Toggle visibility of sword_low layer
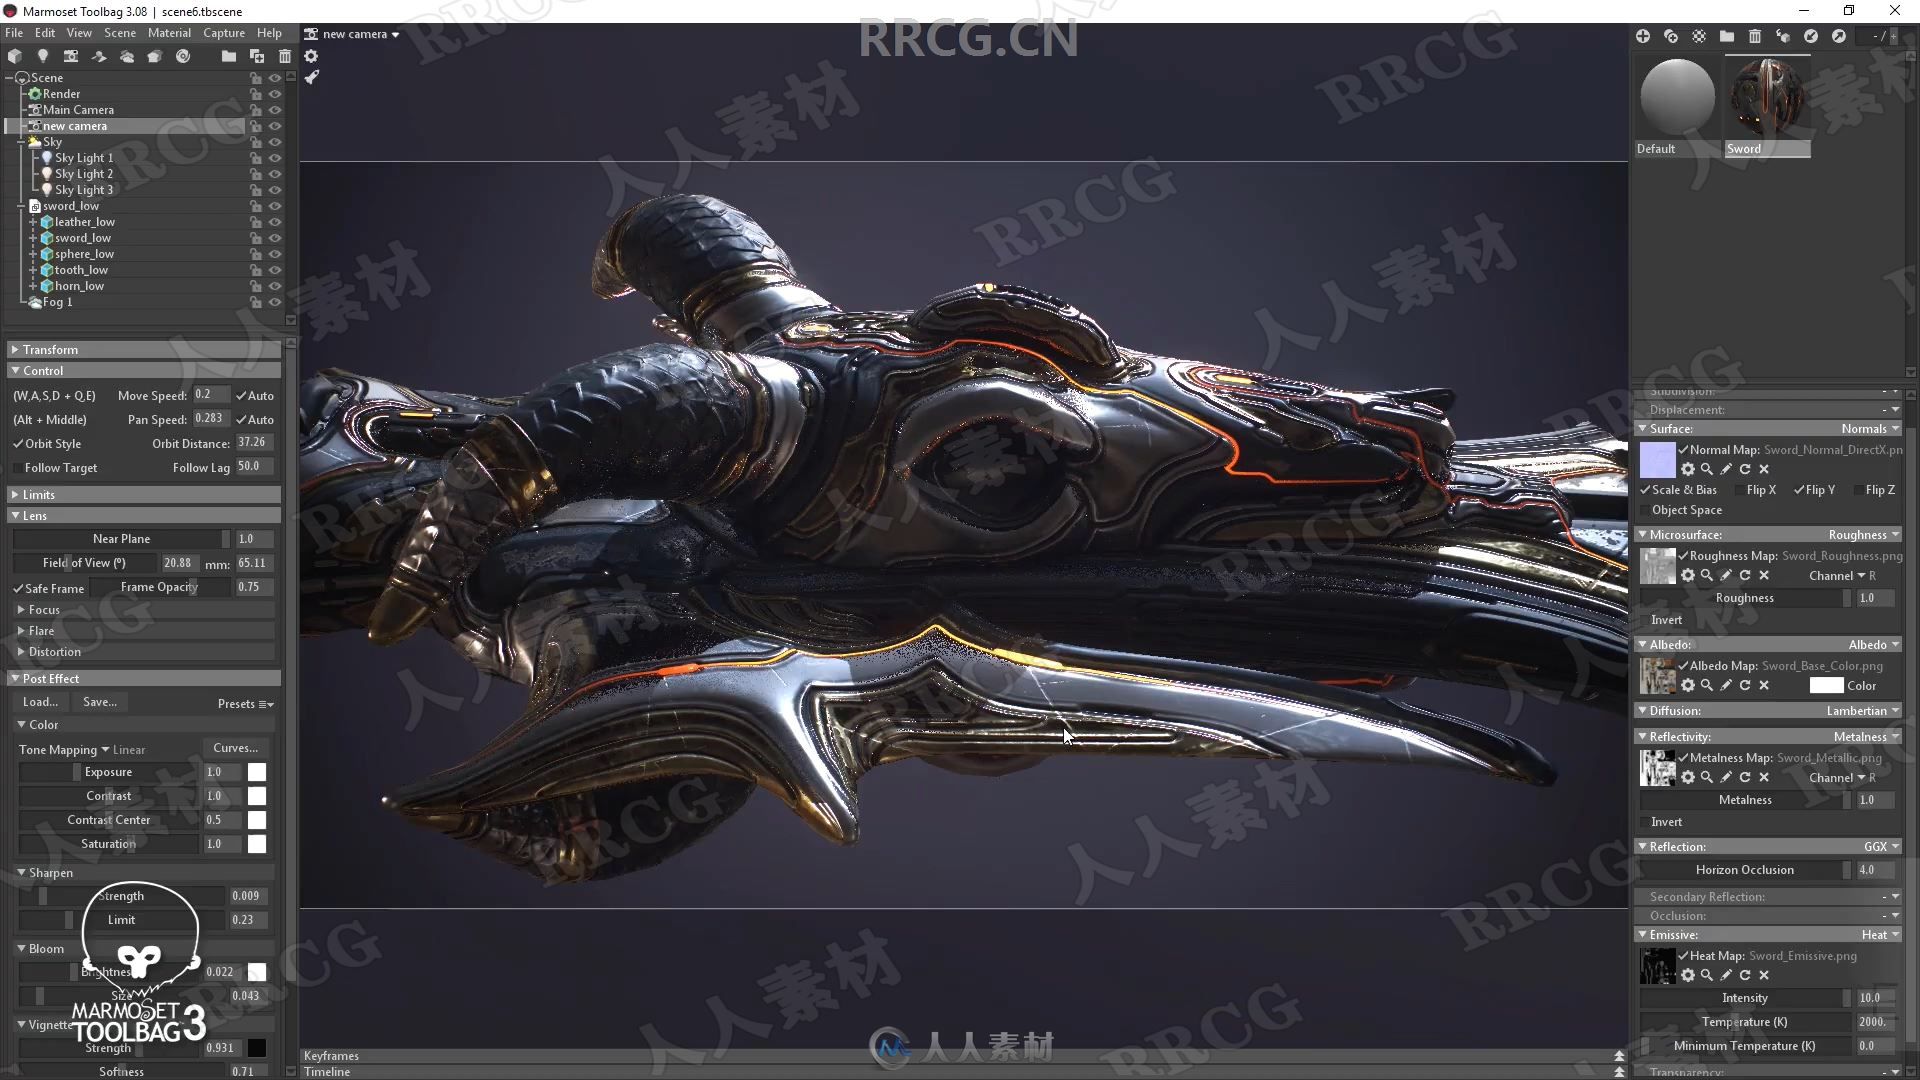1920x1080 pixels. (276, 239)
